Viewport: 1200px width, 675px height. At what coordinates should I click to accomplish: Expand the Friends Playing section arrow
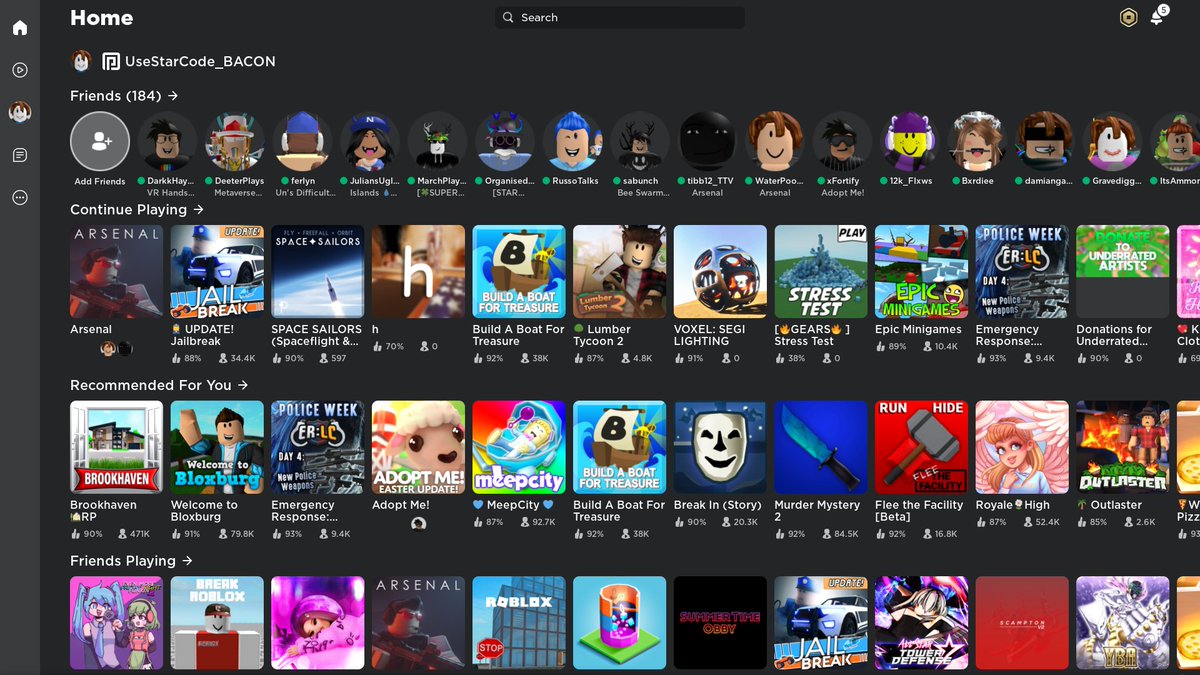[x=187, y=561]
